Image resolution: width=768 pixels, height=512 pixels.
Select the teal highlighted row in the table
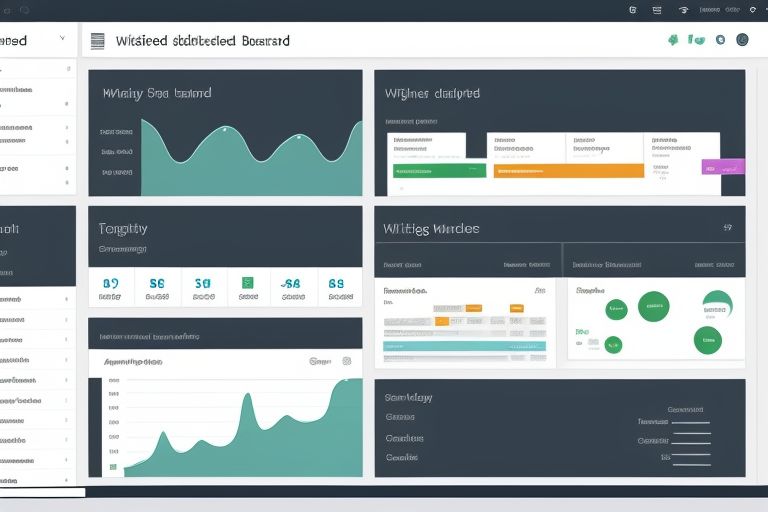click(x=465, y=346)
